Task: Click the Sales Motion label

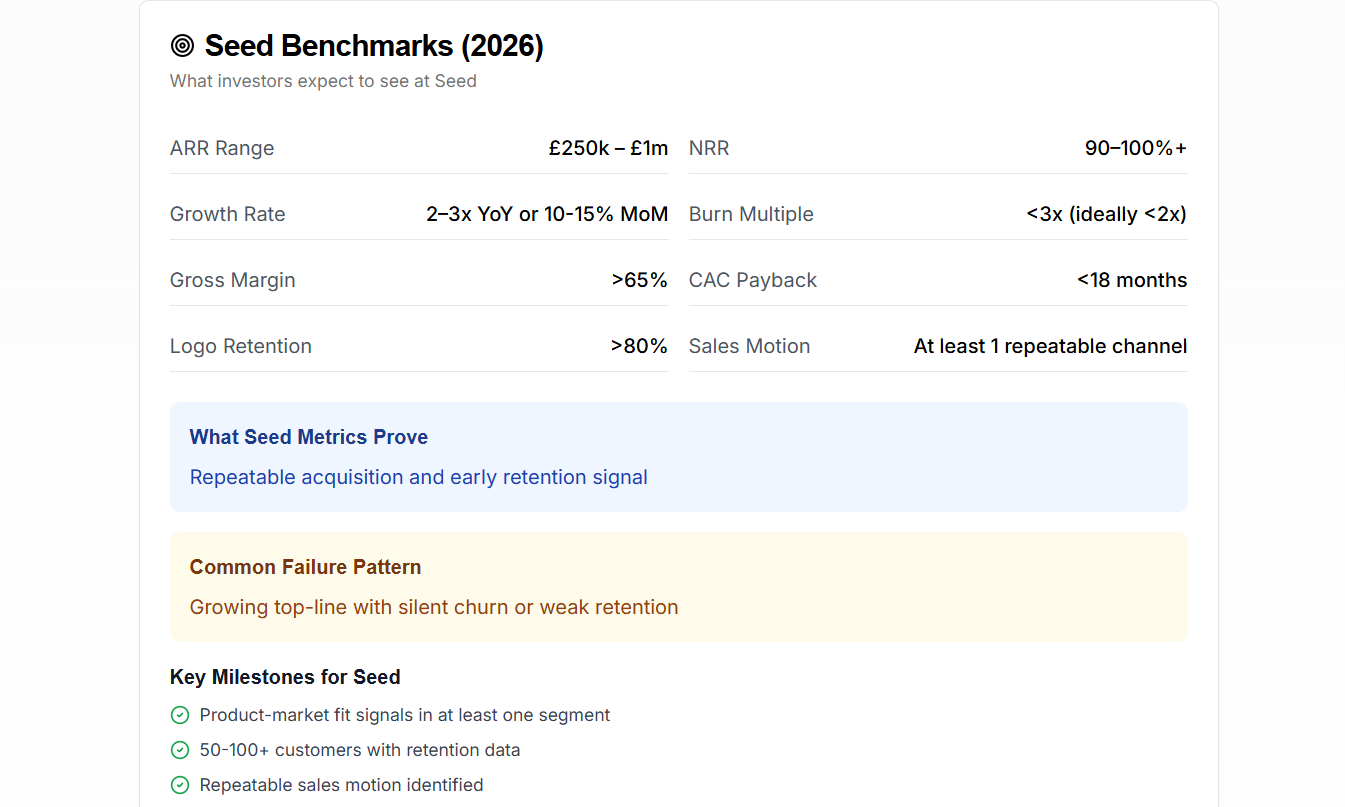Action: 749,346
